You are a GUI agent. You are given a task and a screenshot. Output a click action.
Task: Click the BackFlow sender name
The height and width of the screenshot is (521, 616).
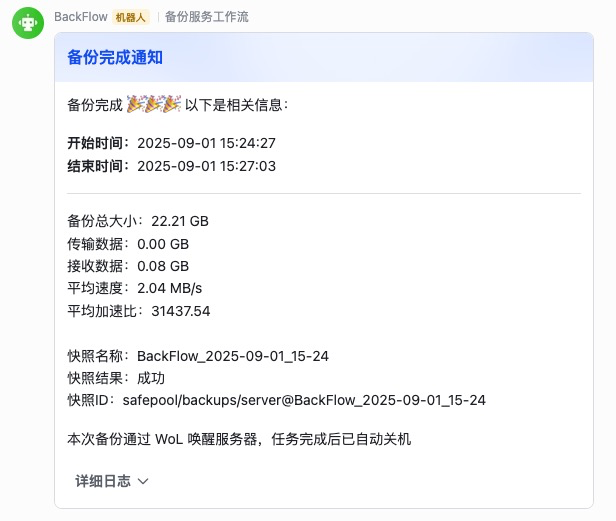81,17
